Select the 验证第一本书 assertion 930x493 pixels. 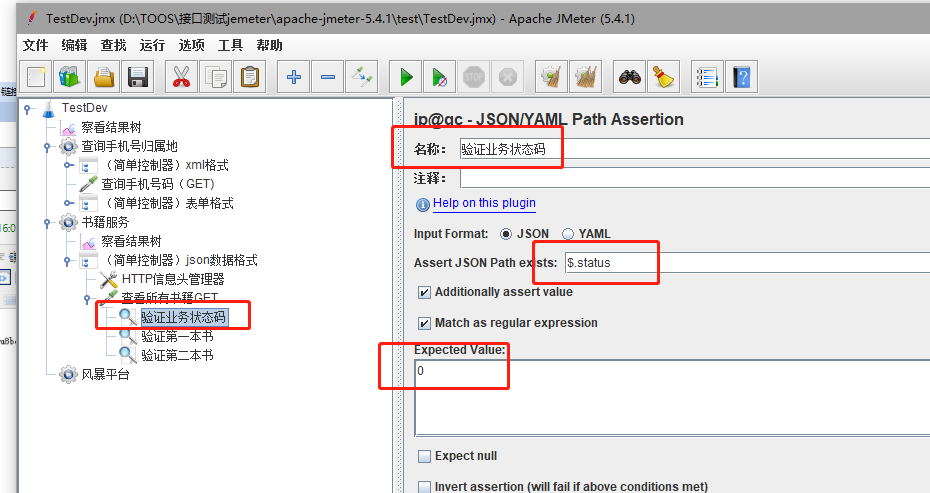177,336
